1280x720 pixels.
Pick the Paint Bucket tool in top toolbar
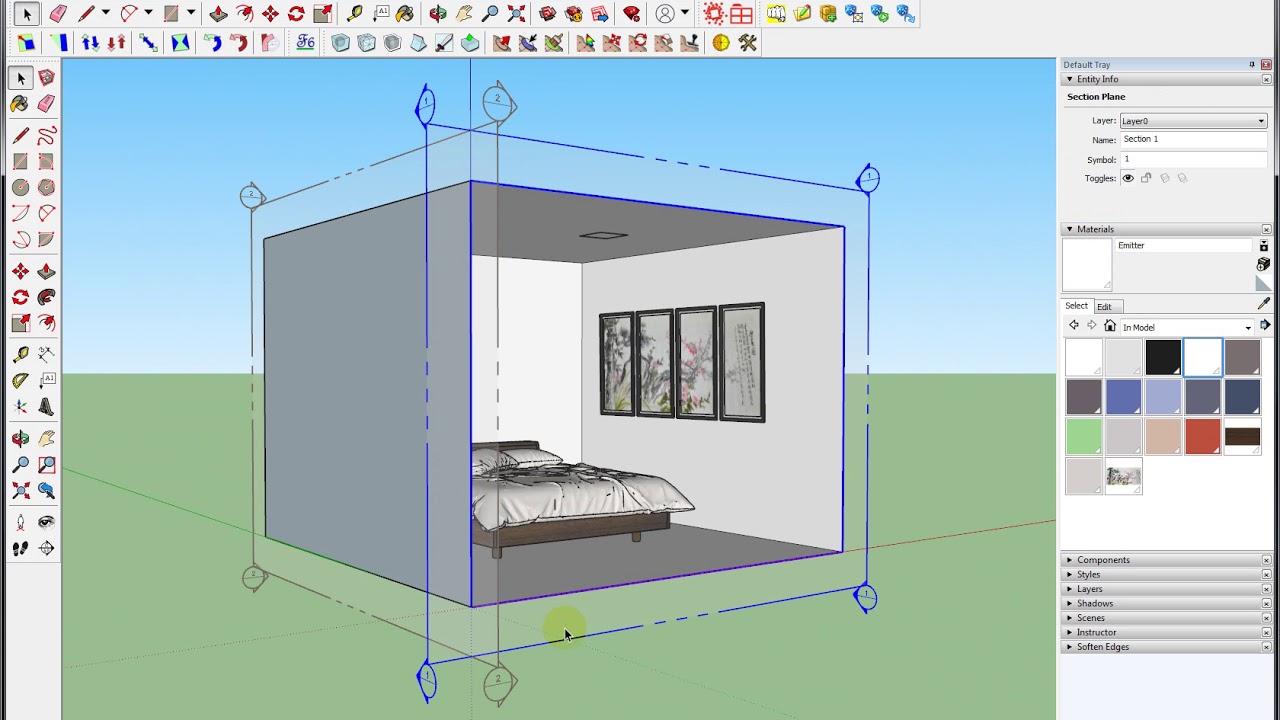pyautogui.click(x=405, y=14)
